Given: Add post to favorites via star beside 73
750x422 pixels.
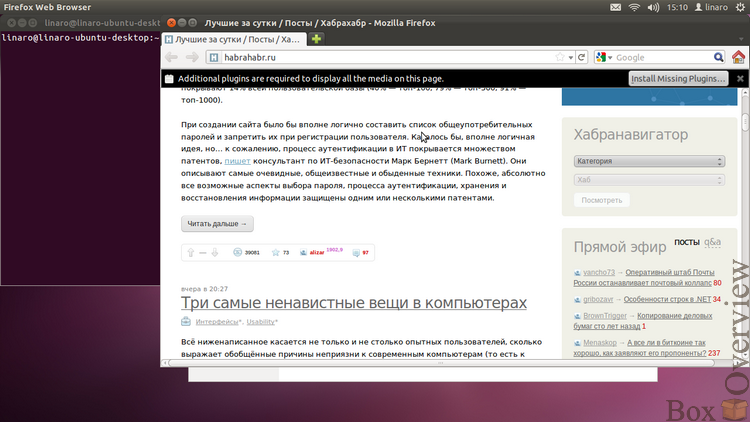Looking at the screenshot, I should pos(276,252).
